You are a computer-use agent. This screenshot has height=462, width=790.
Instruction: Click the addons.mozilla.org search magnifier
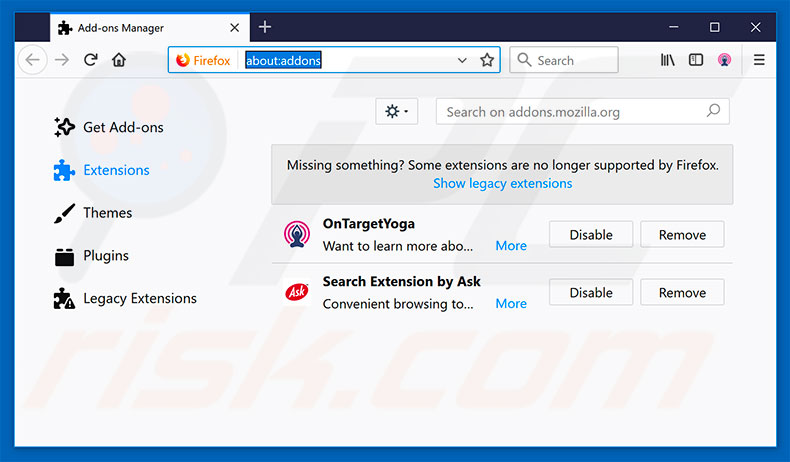713,110
